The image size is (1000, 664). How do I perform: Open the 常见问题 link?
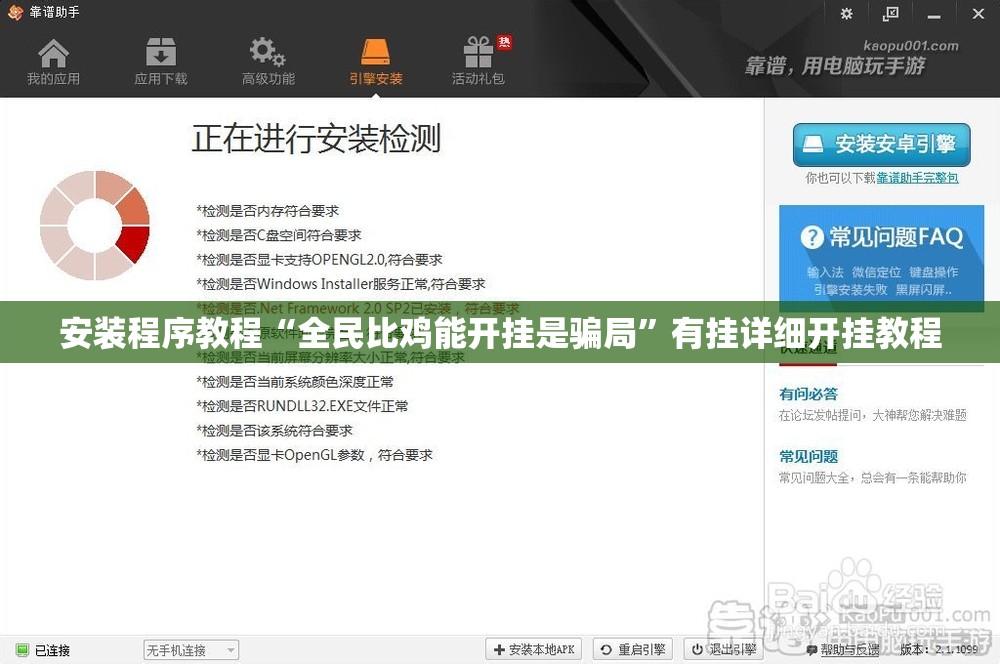pos(808,456)
